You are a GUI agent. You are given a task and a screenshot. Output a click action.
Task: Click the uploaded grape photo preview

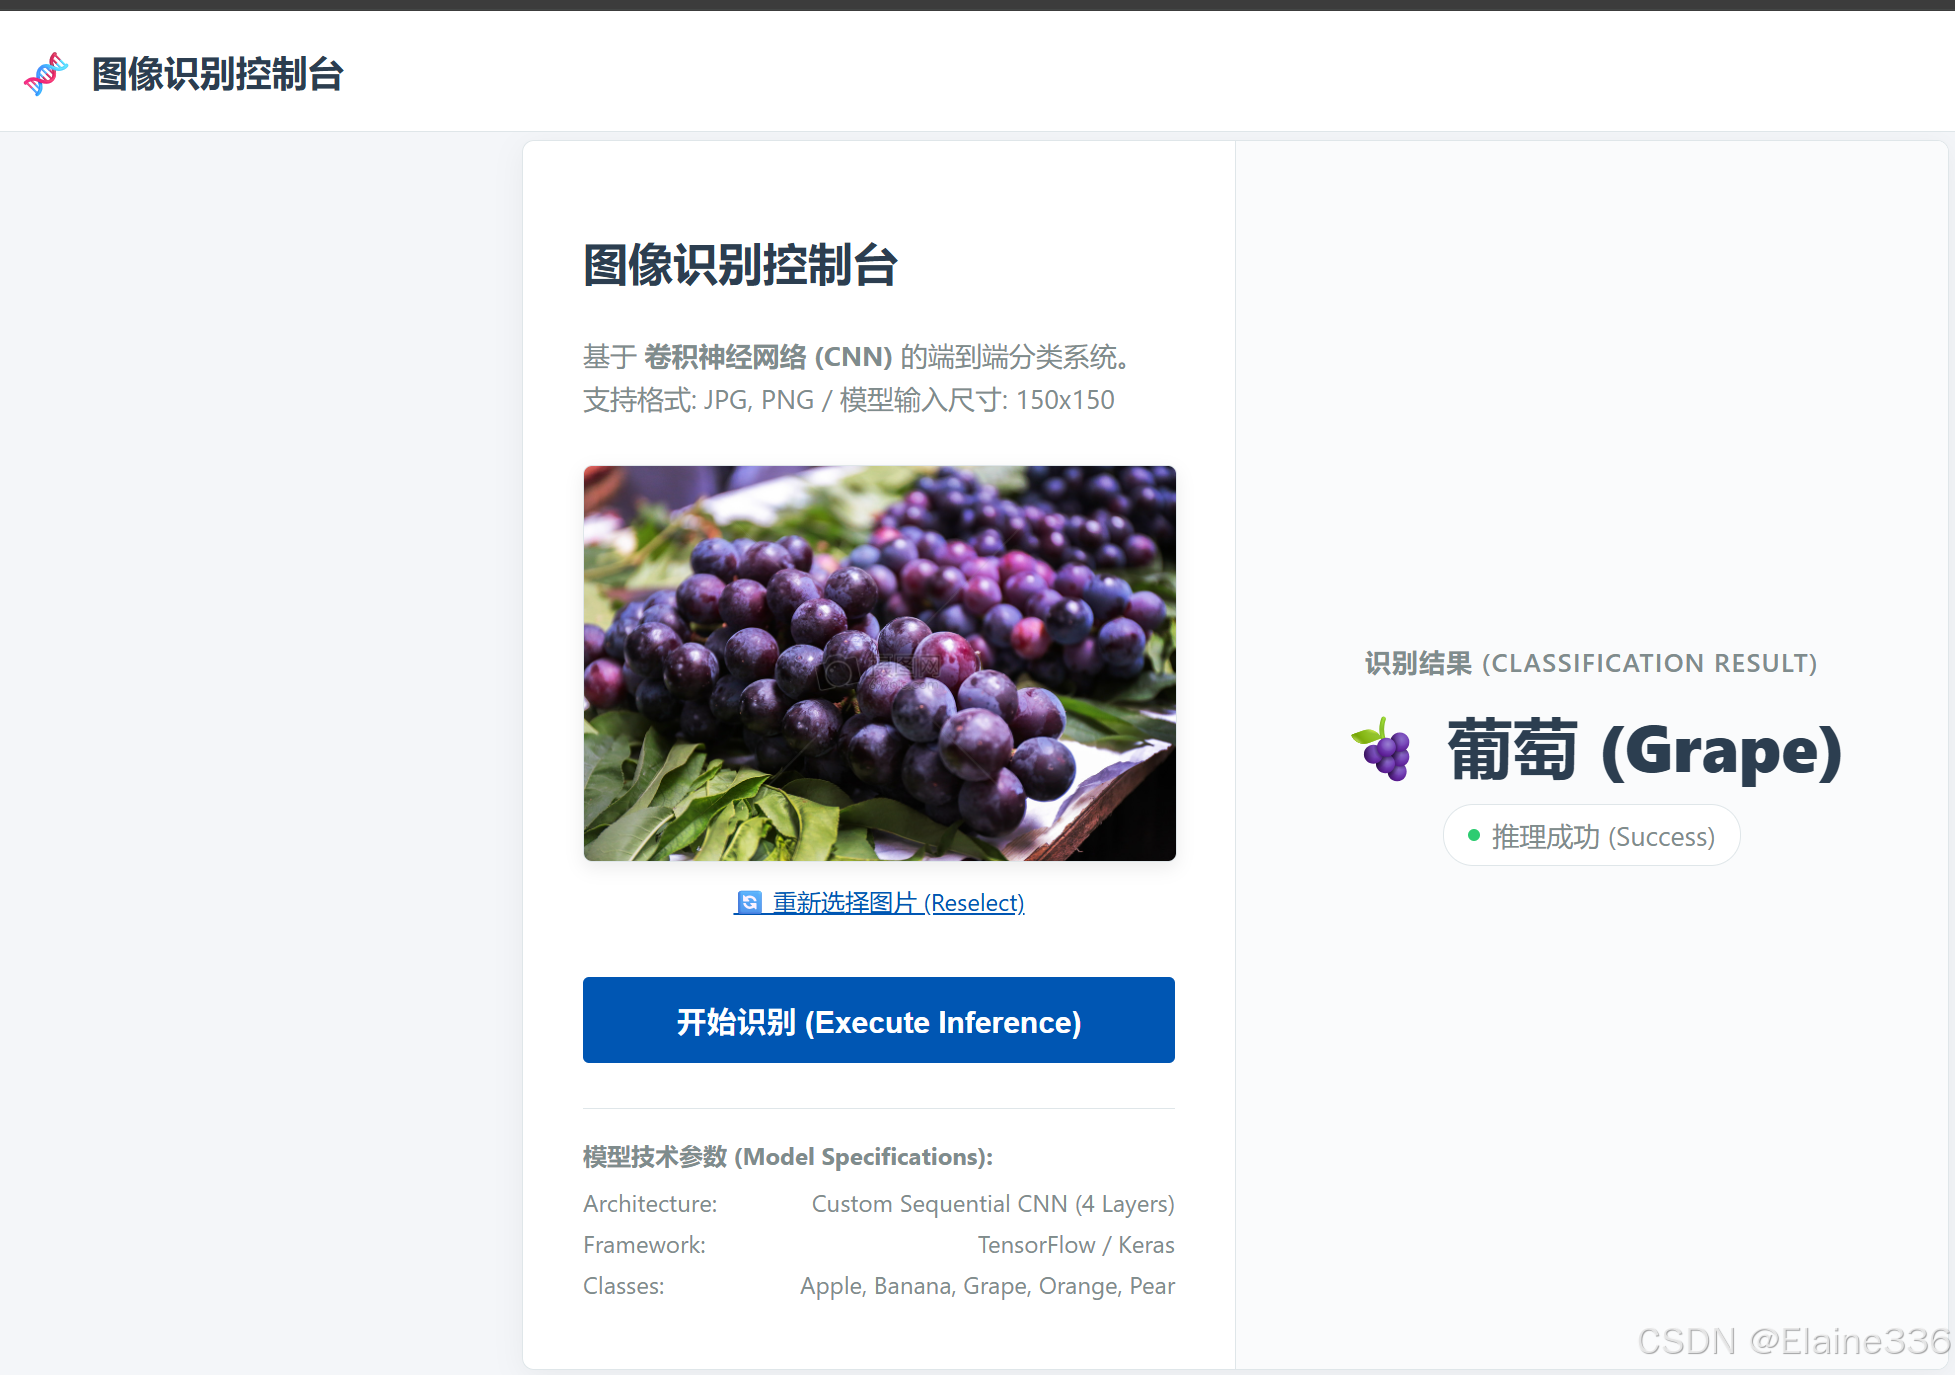click(x=879, y=663)
